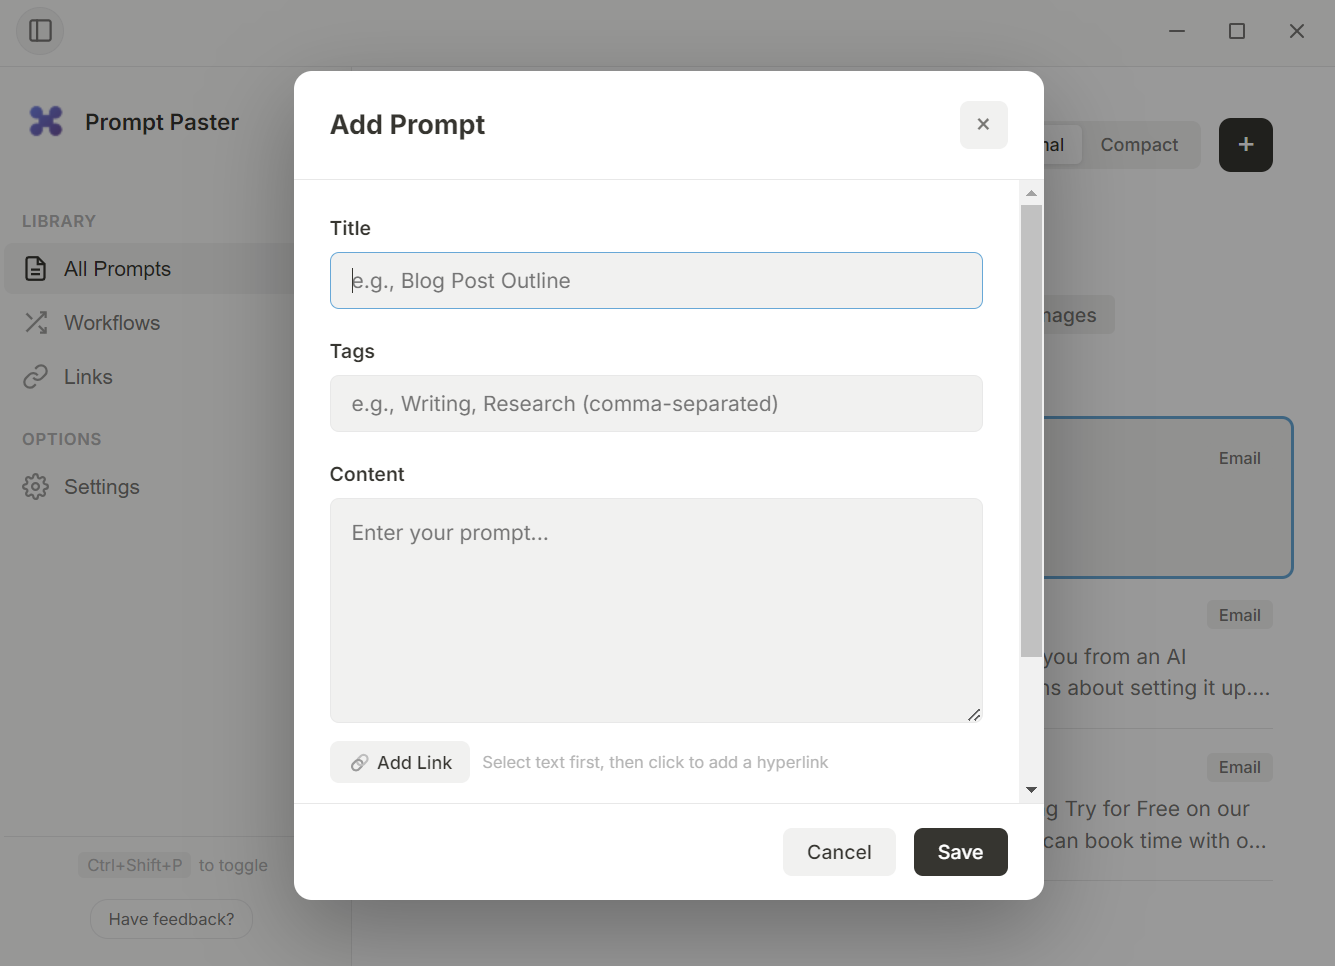
Task: Click the dialog scrollbar down arrow
Action: 1031,789
